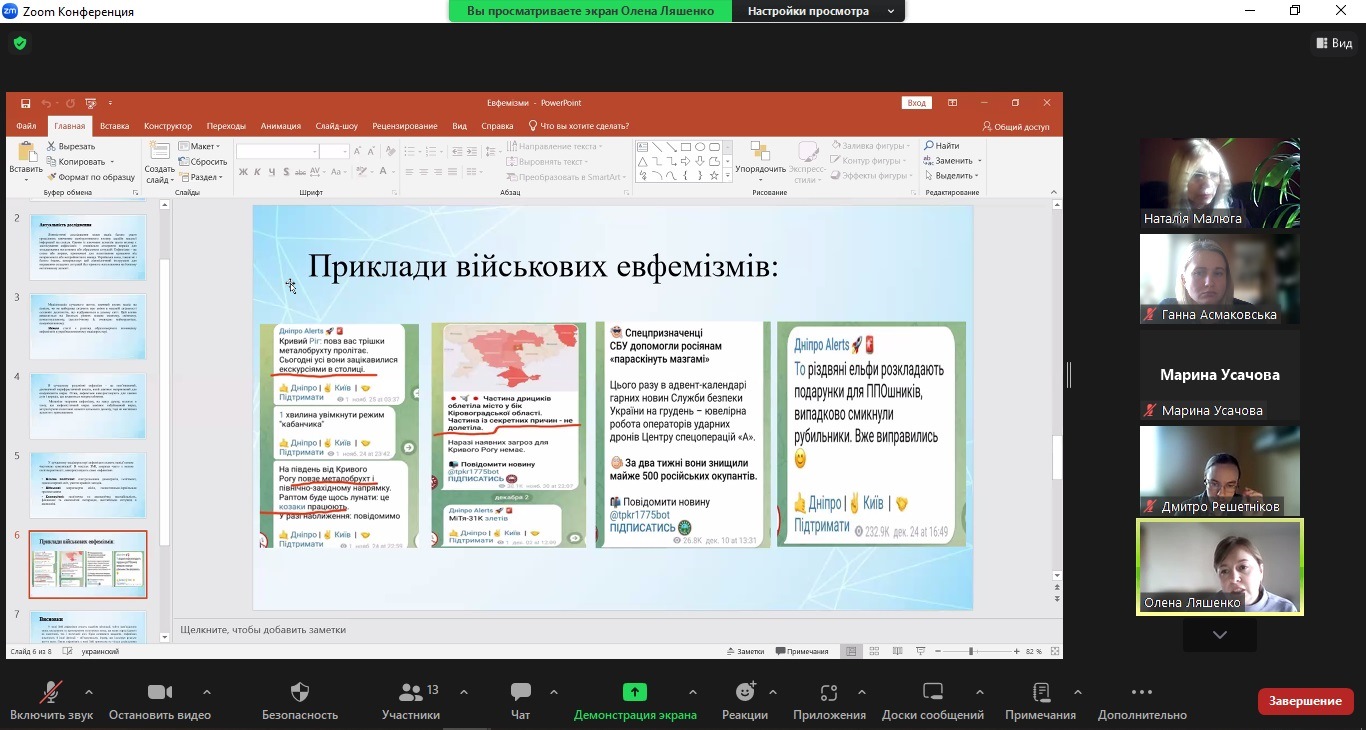1366x730 pixels.
Task: Open the Реакции emoji icon
Action: click(x=745, y=692)
